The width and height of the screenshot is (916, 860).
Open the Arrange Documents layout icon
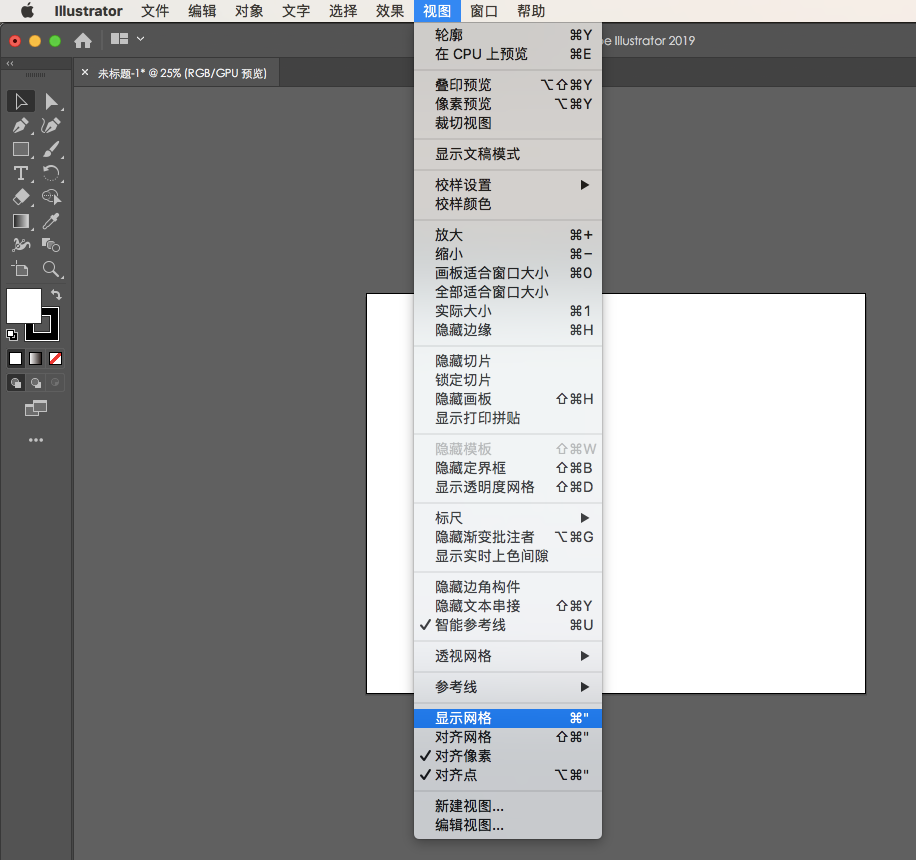tap(119, 39)
